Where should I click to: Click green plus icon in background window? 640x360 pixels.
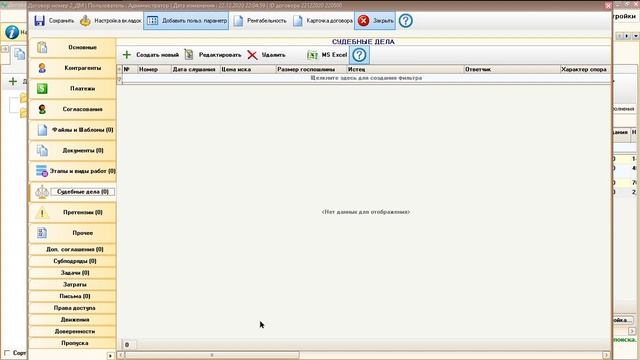point(13,81)
